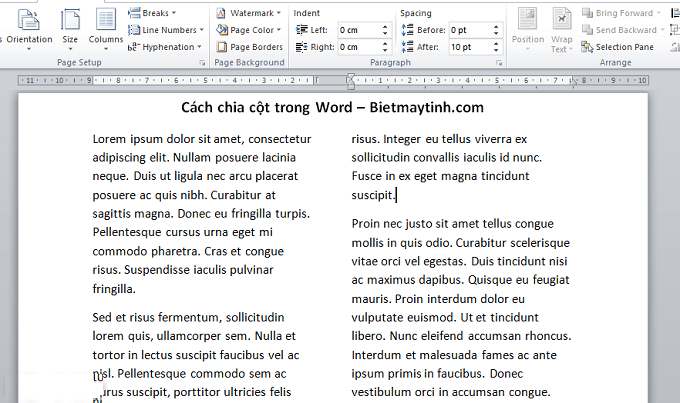Click the Page Borders icon
Image resolution: width=680 pixels, height=403 pixels.
(222, 47)
